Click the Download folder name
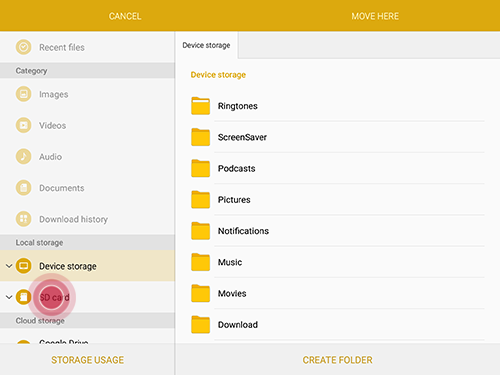This screenshot has height=375, width=500. pos(238,325)
